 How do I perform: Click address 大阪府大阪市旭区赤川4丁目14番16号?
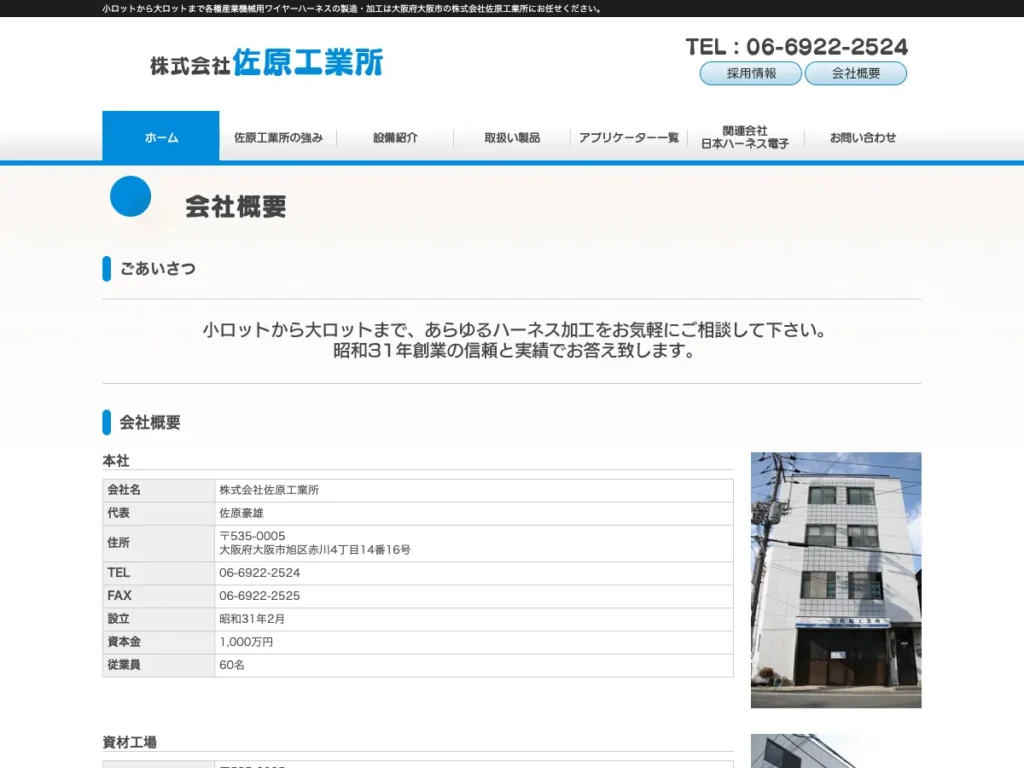(315, 550)
